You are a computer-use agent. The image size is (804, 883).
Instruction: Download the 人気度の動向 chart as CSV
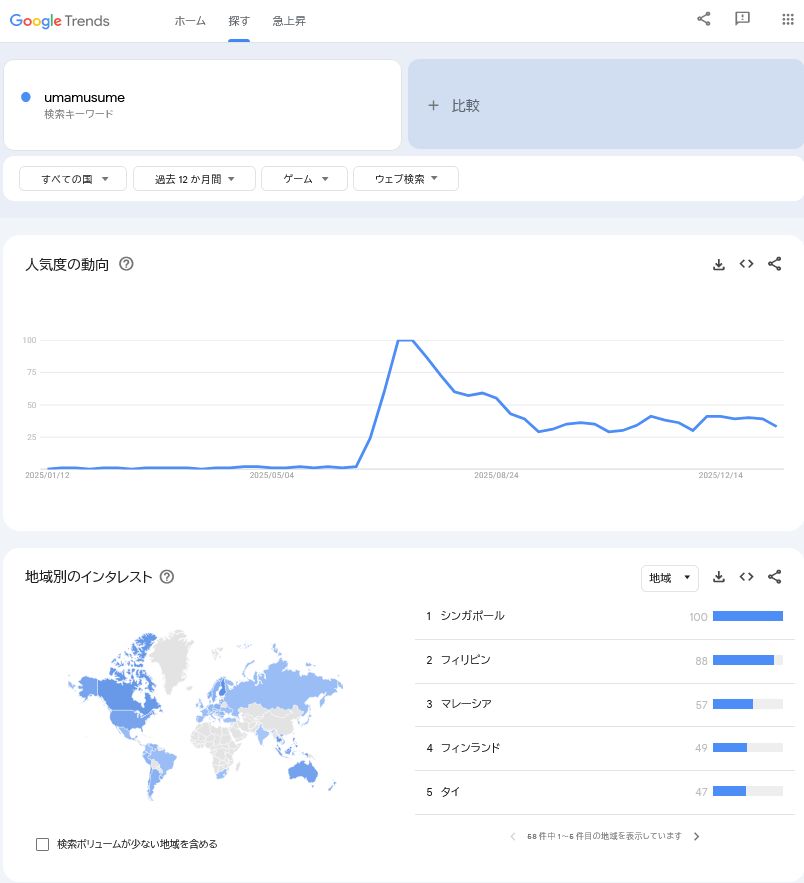[x=718, y=264]
